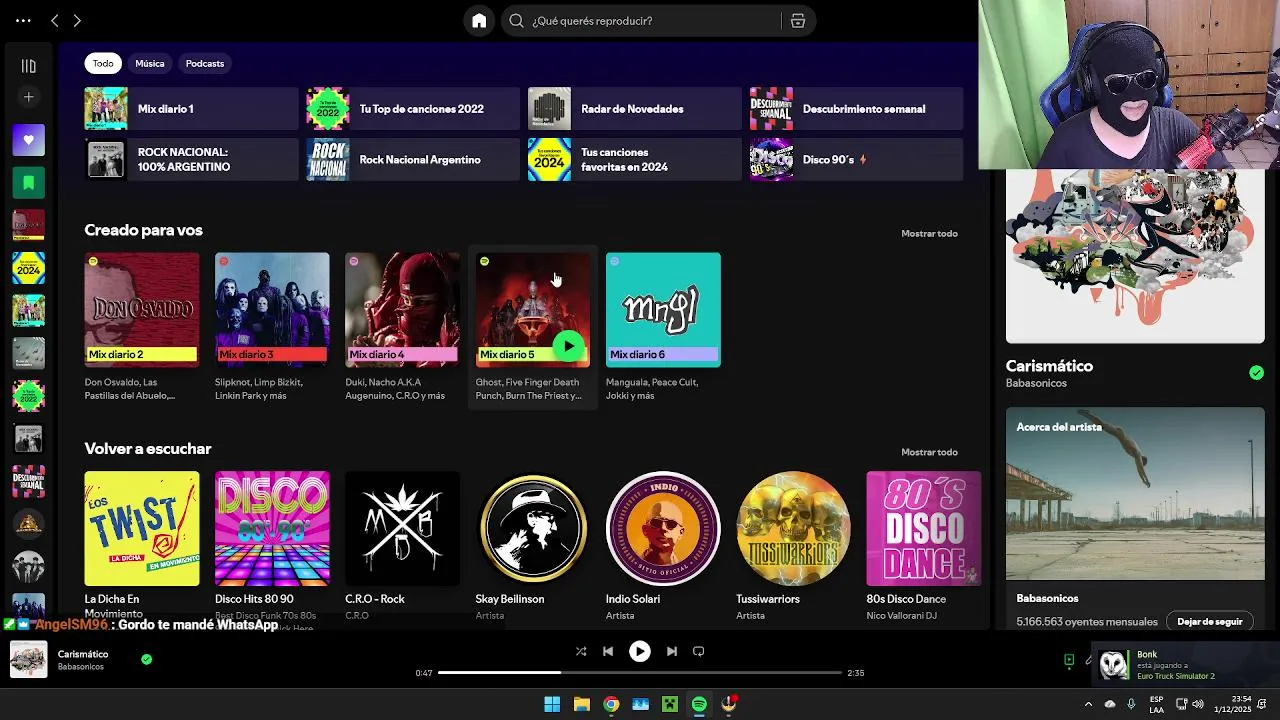Image resolution: width=1280 pixels, height=720 pixels.
Task: Open Skay Beilinson artist card
Action: click(533, 545)
